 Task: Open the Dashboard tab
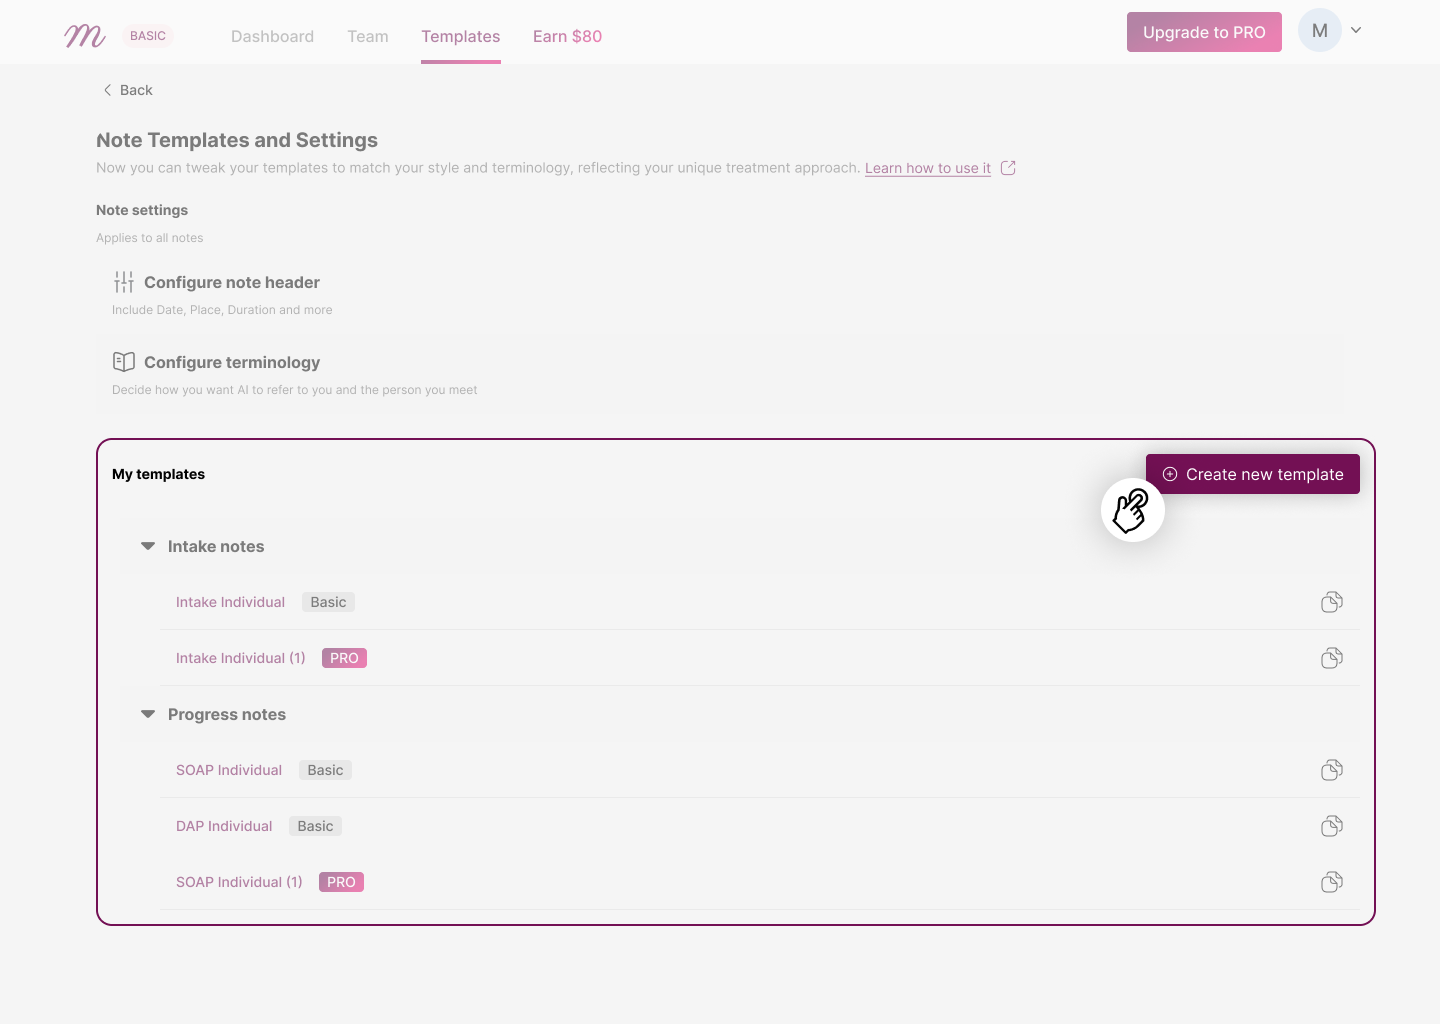click(272, 36)
